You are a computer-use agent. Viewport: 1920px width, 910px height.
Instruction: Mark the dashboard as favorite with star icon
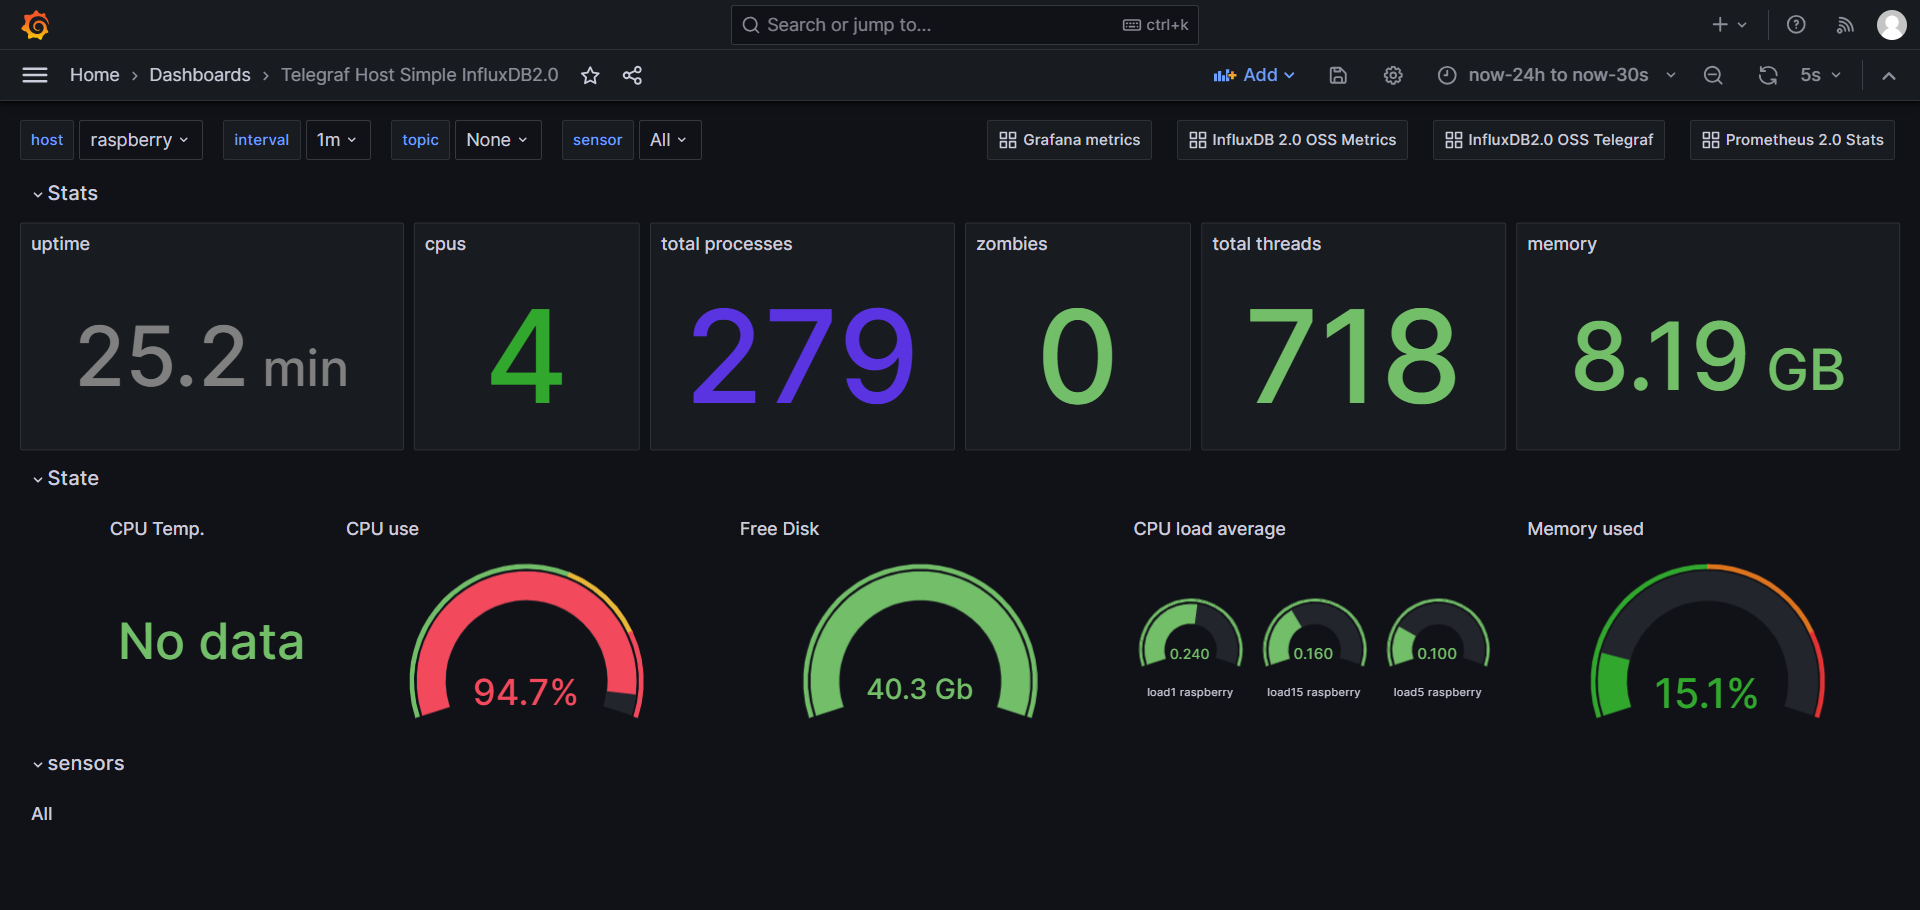coord(590,75)
